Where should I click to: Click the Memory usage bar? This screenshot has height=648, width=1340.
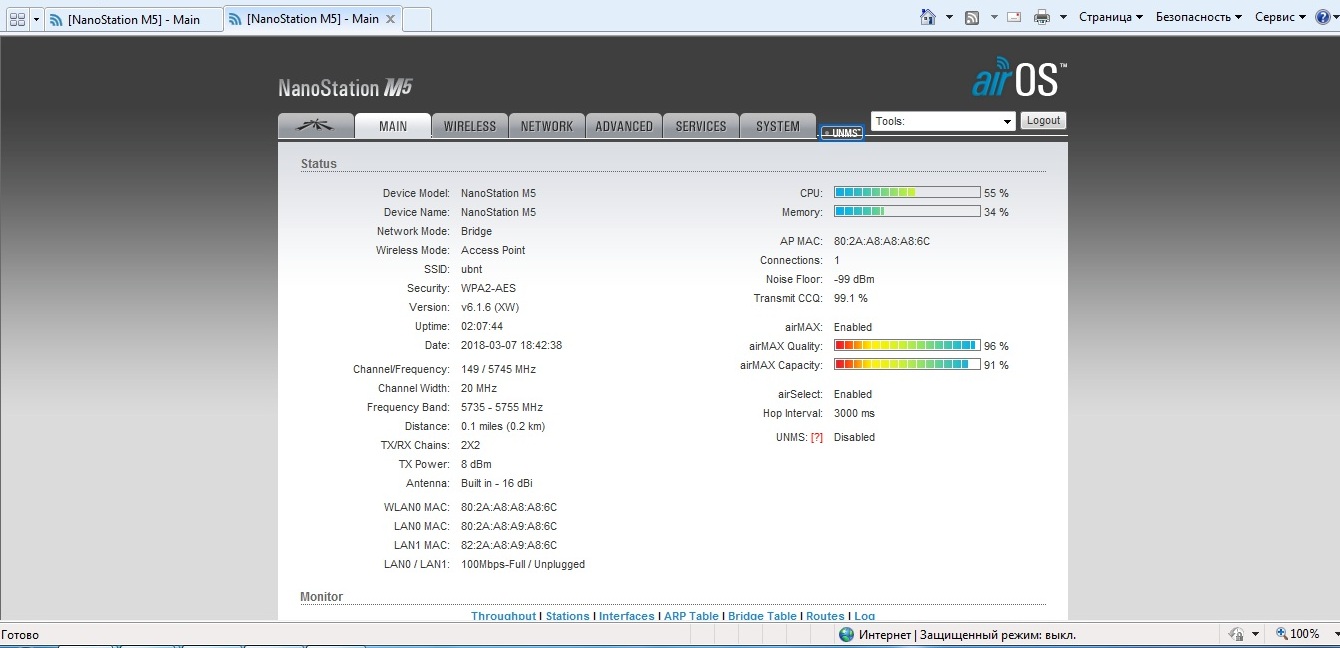(x=907, y=211)
